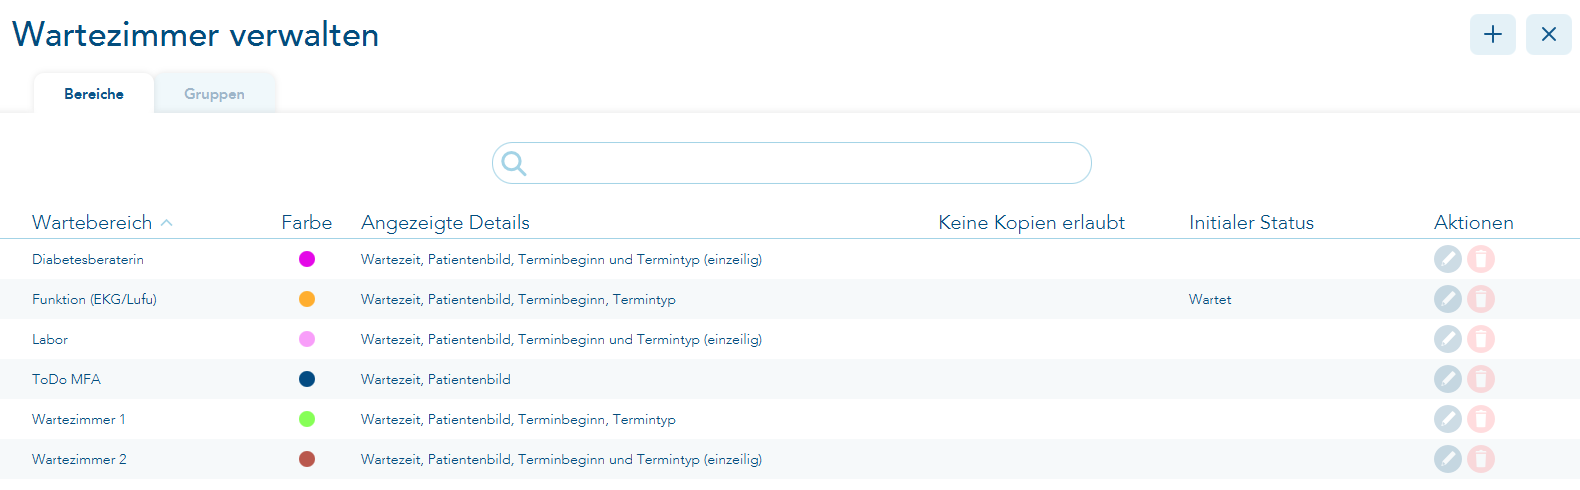
Task: Select the Labor row name
Action: (x=50, y=339)
